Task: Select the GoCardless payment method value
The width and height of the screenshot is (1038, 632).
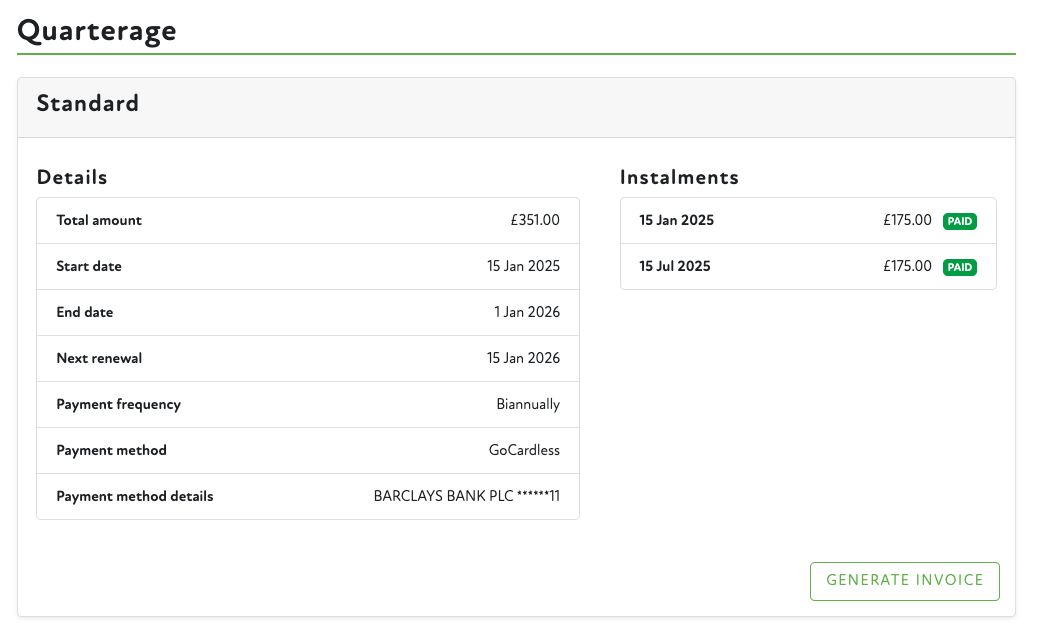Action: tap(524, 451)
